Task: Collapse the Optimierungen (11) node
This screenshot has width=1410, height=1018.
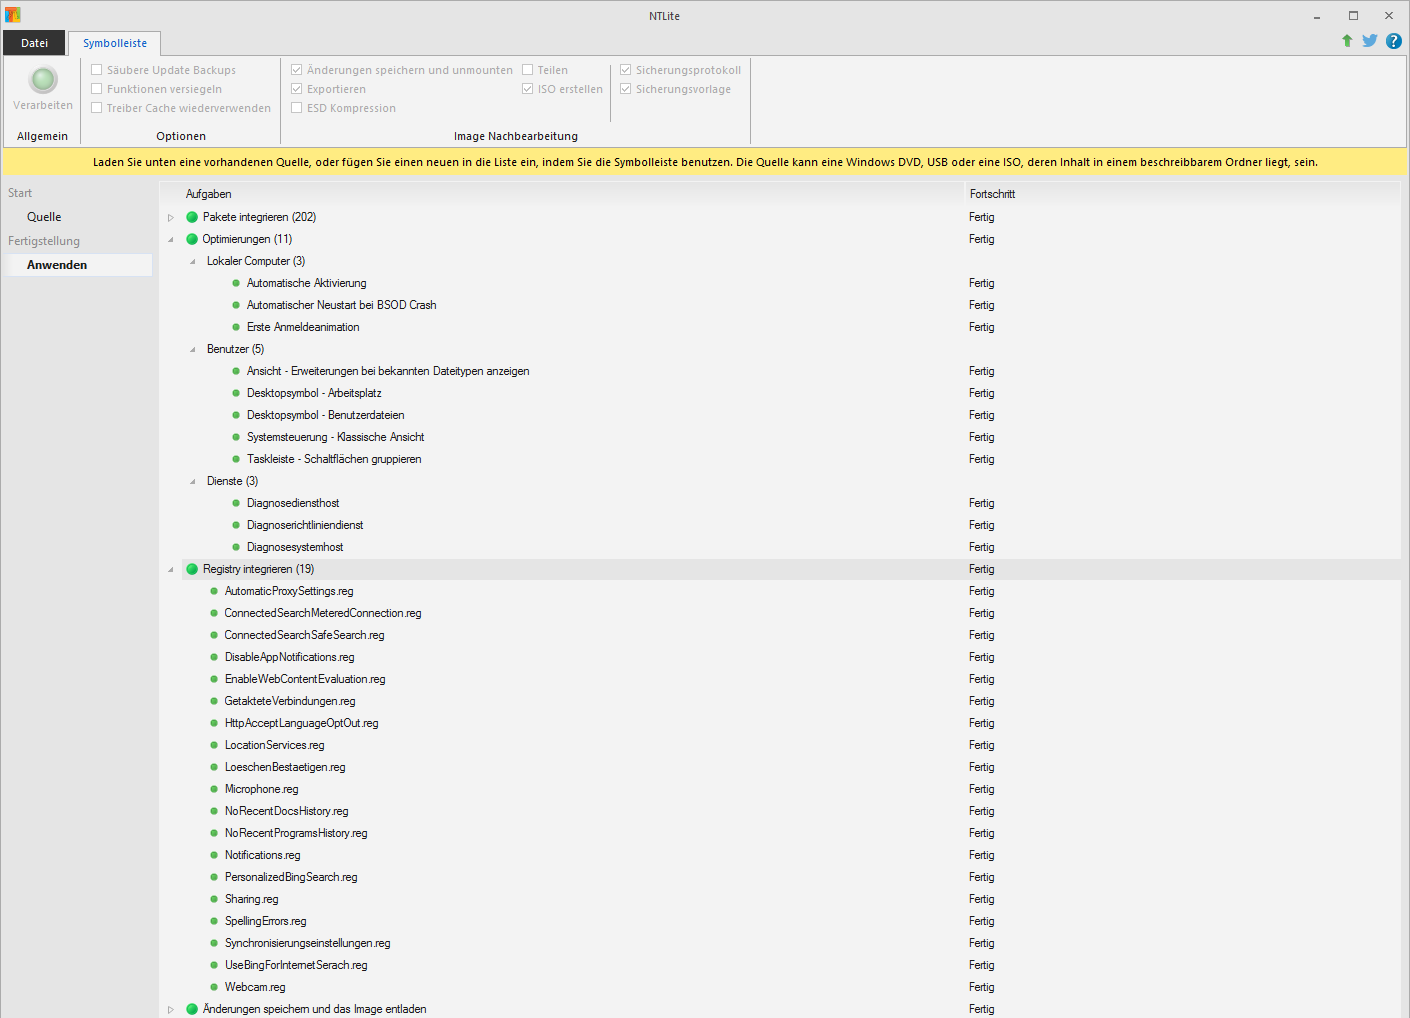Action: pos(171,239)
